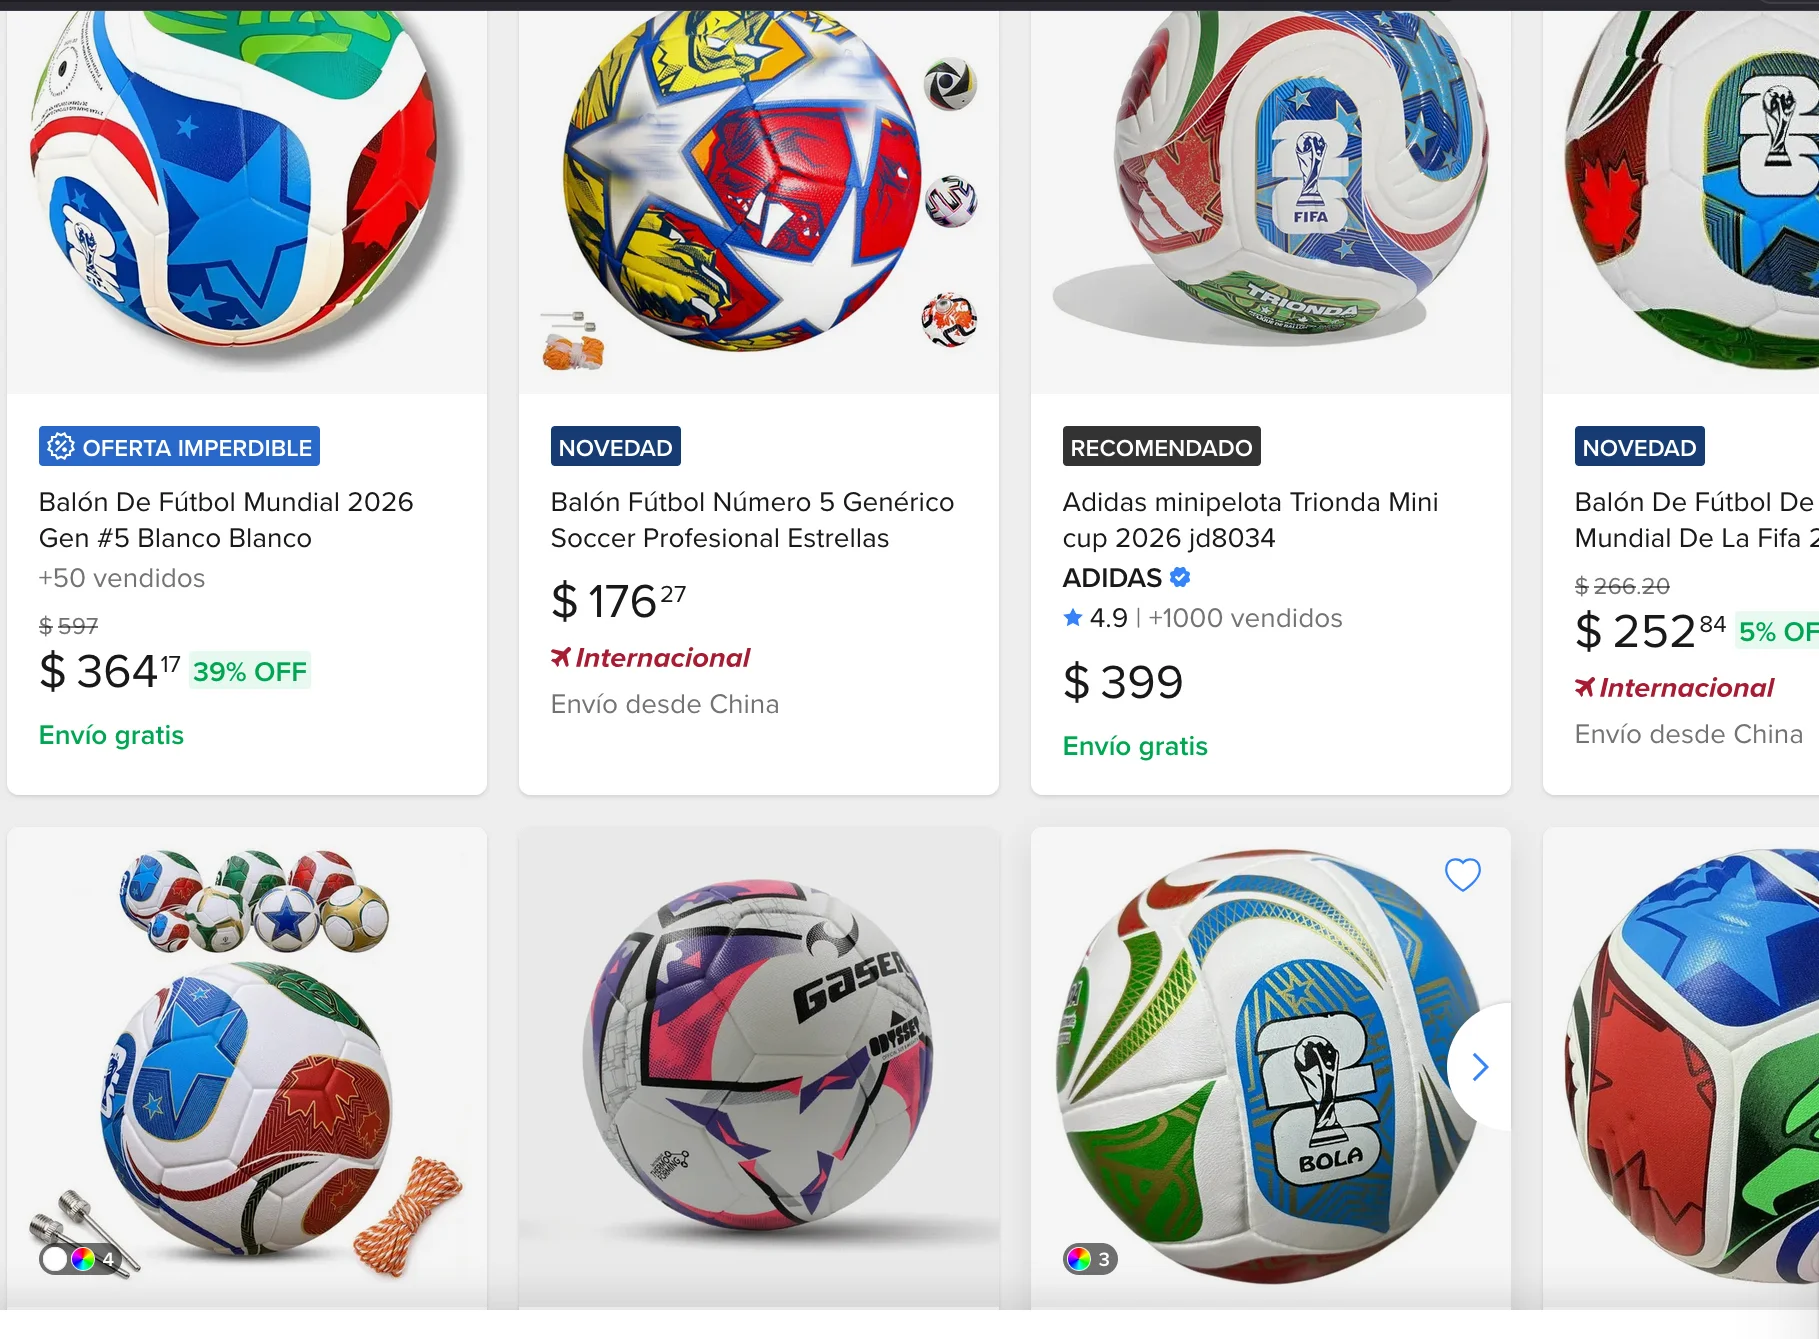
Task: Click the blue star rating icon
Action: click(x=1073, y=618)
